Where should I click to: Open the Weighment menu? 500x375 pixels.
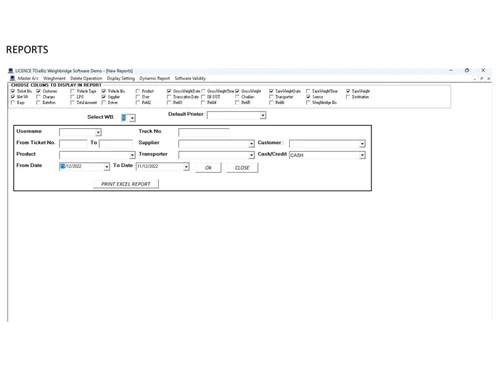tap(54, 78)
